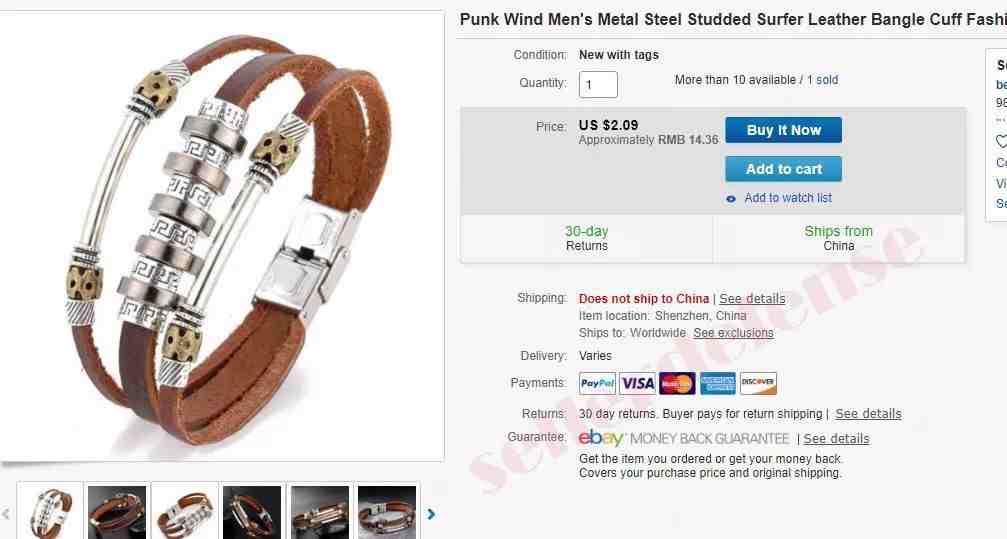This screenshot has width=1007, height=539.
Task: Open the 1 sold link
Action: (x=823, y=80)
